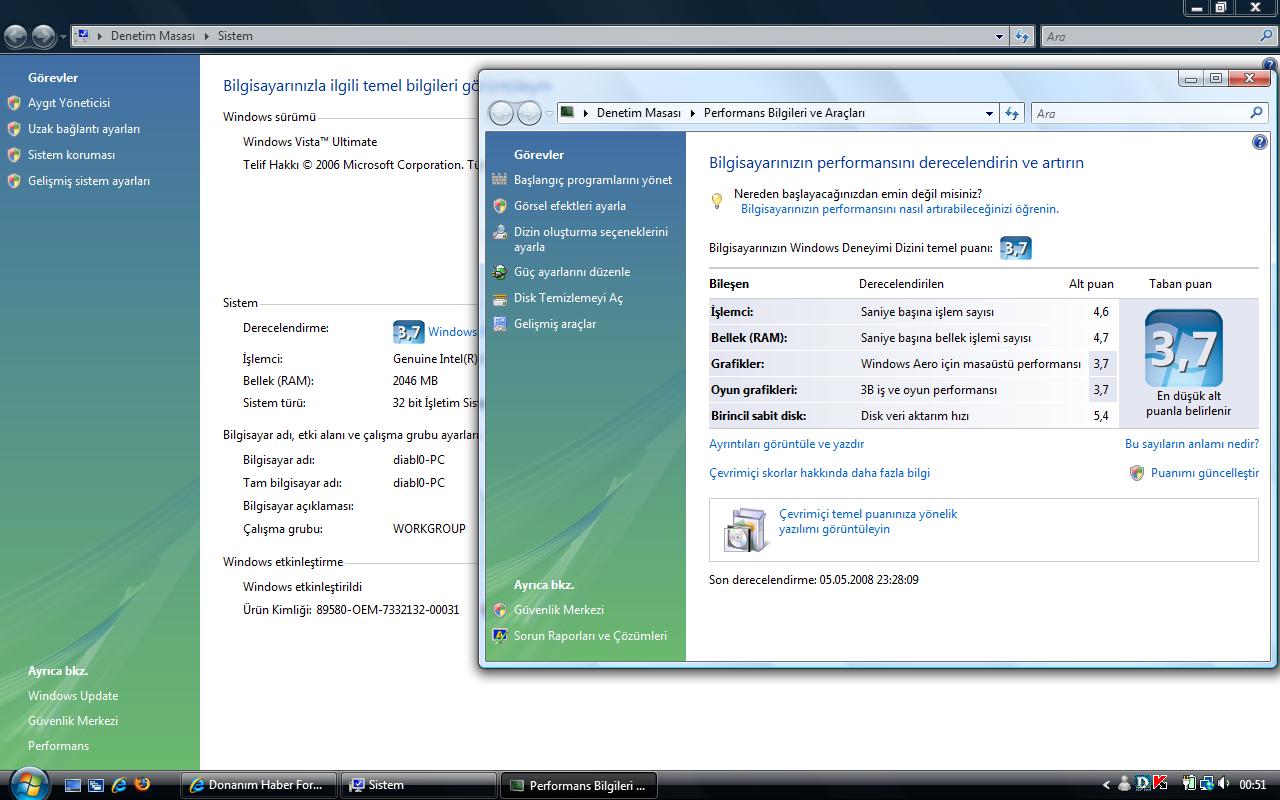Click the power battery tray icon

pyautogui.click(x=1189, y=784)
